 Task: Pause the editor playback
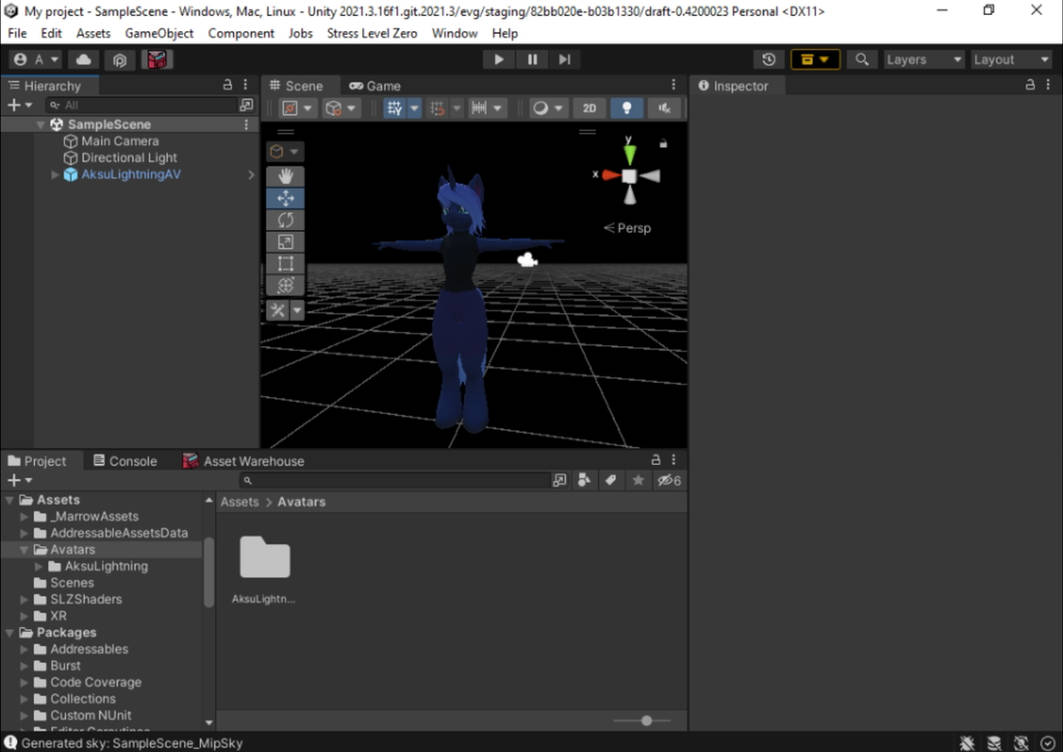(532, 60)
